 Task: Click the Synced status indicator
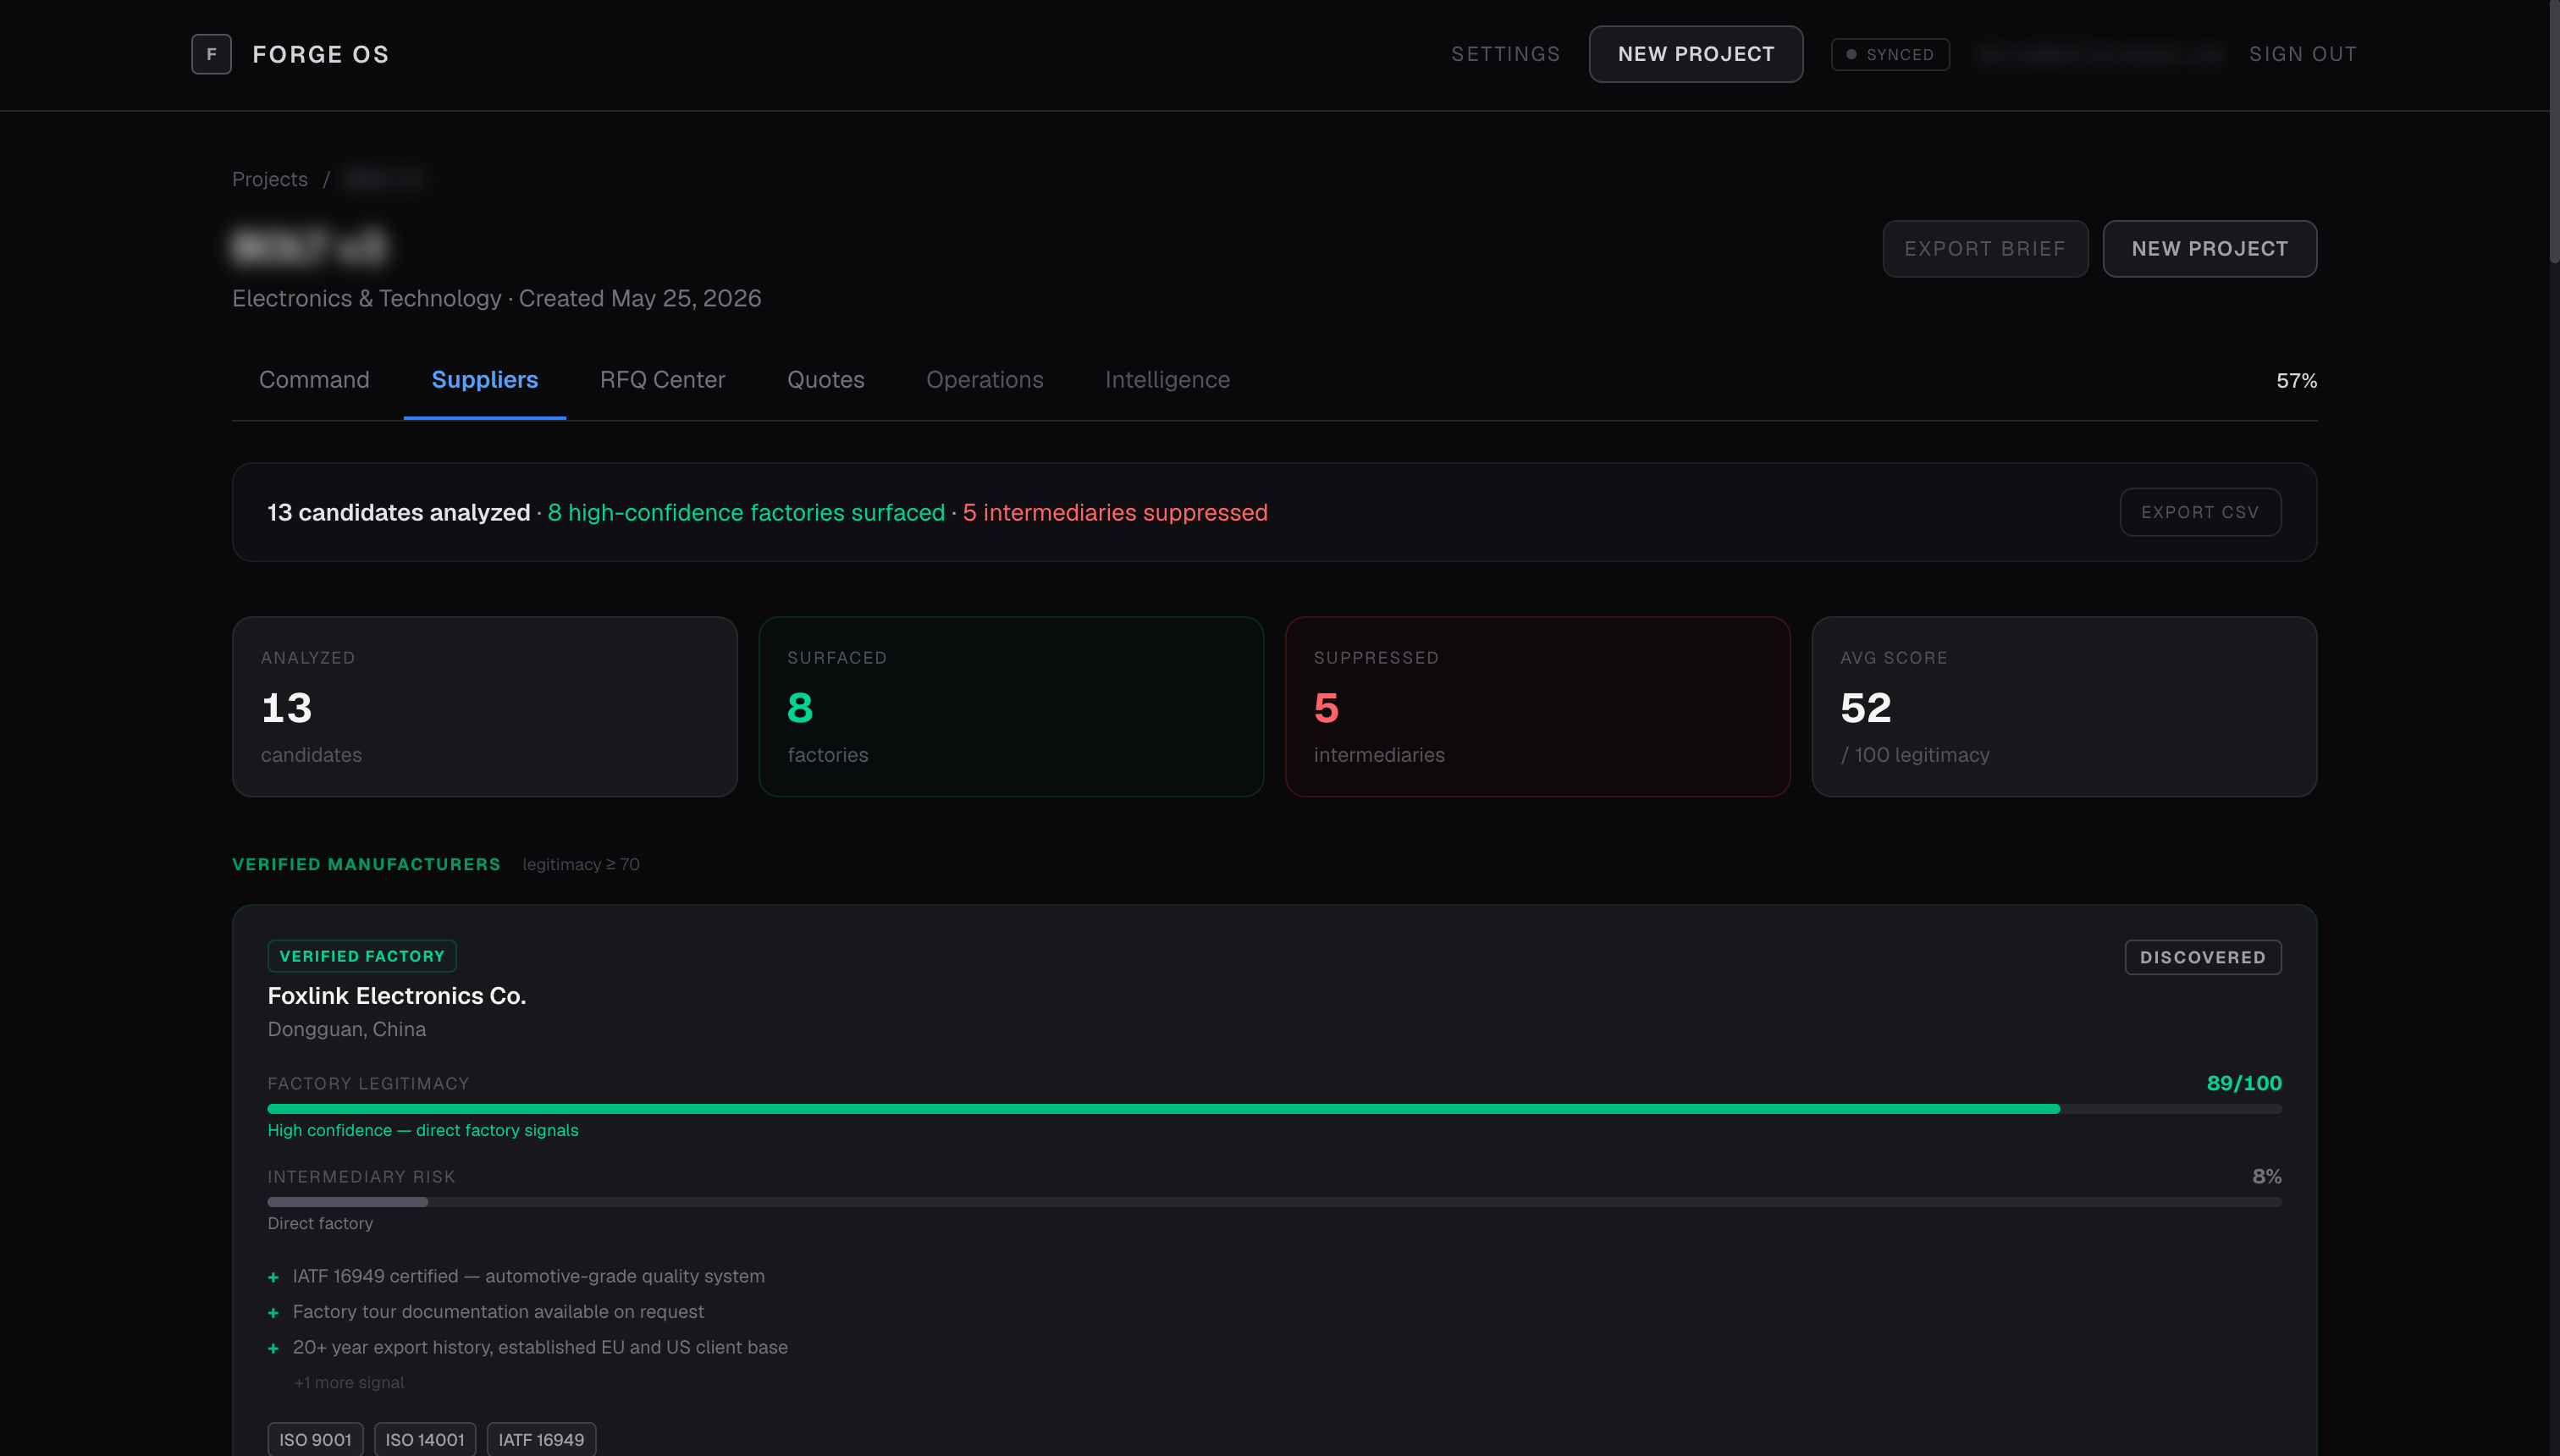click(1889, 54)
